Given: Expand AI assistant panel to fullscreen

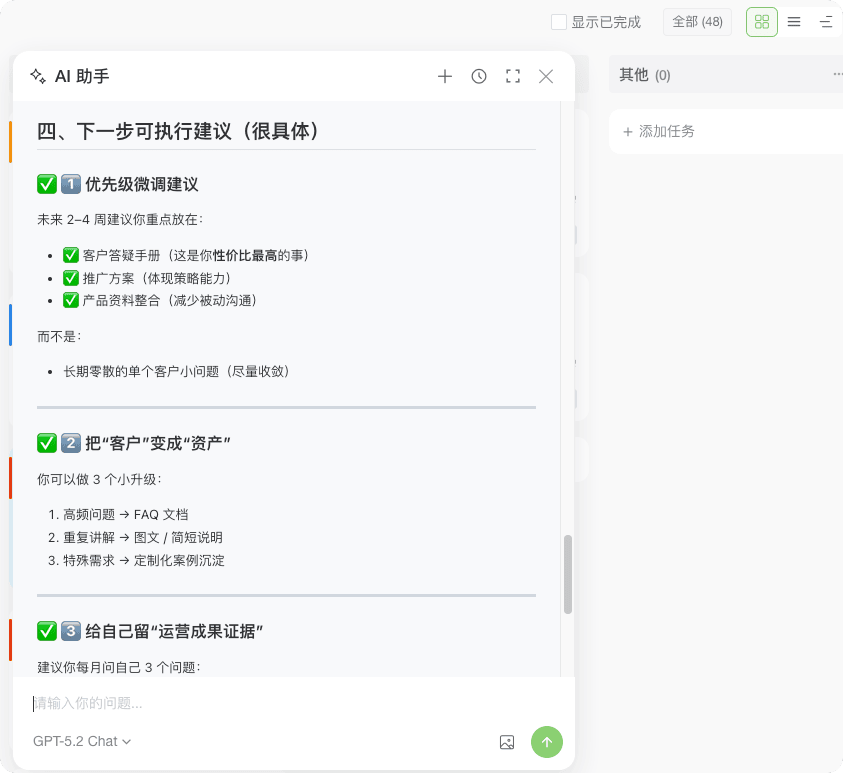Looking at the screenshot, I should click(x=512, y=76).
